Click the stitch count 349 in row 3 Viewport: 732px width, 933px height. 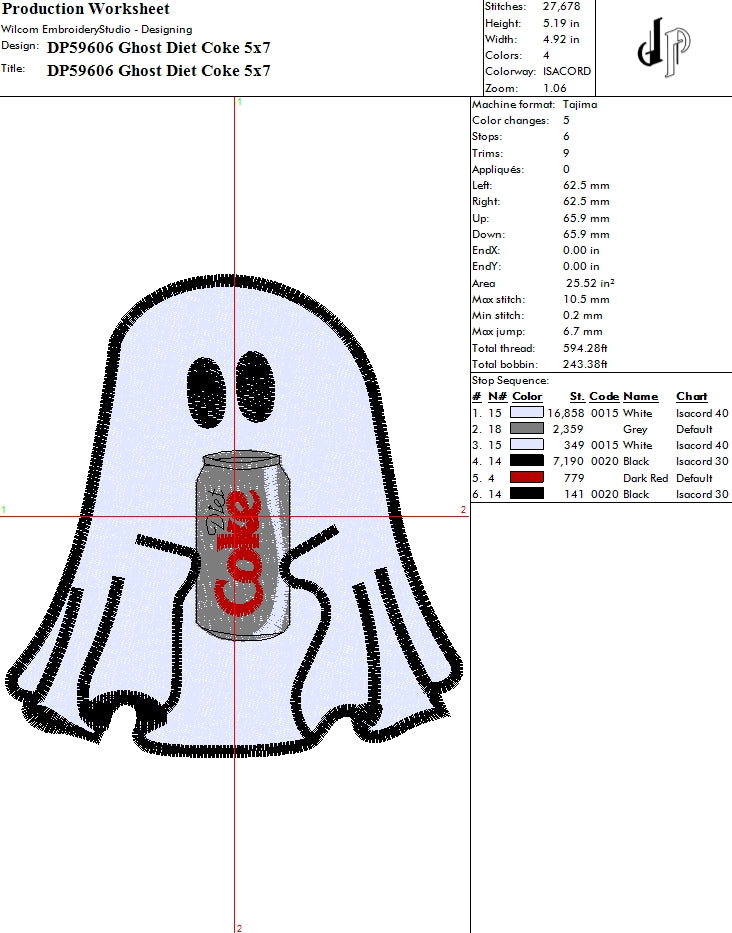point(574,445)
